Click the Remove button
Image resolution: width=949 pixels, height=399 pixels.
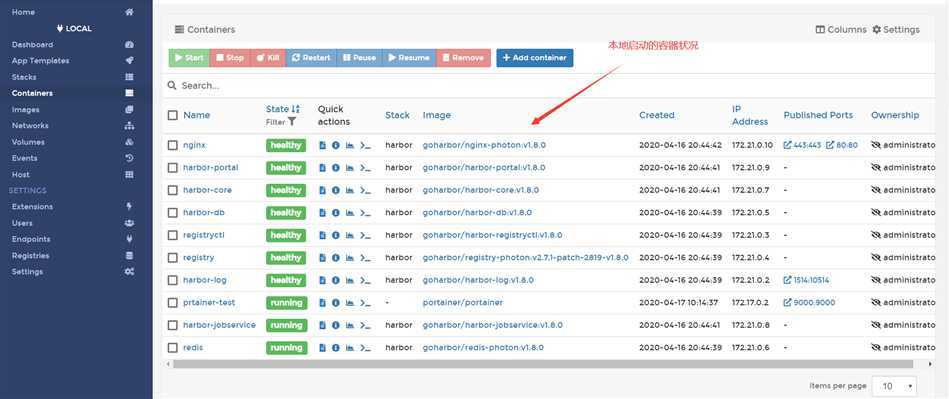463,58
